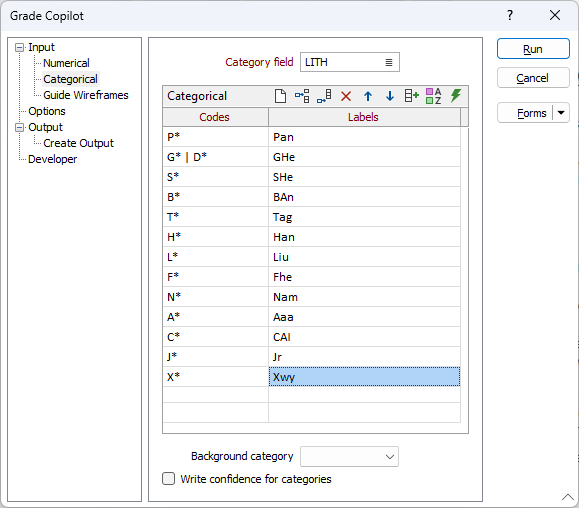Collapse the Output tree node
580x509 pixels.
(x=19, y=128)
